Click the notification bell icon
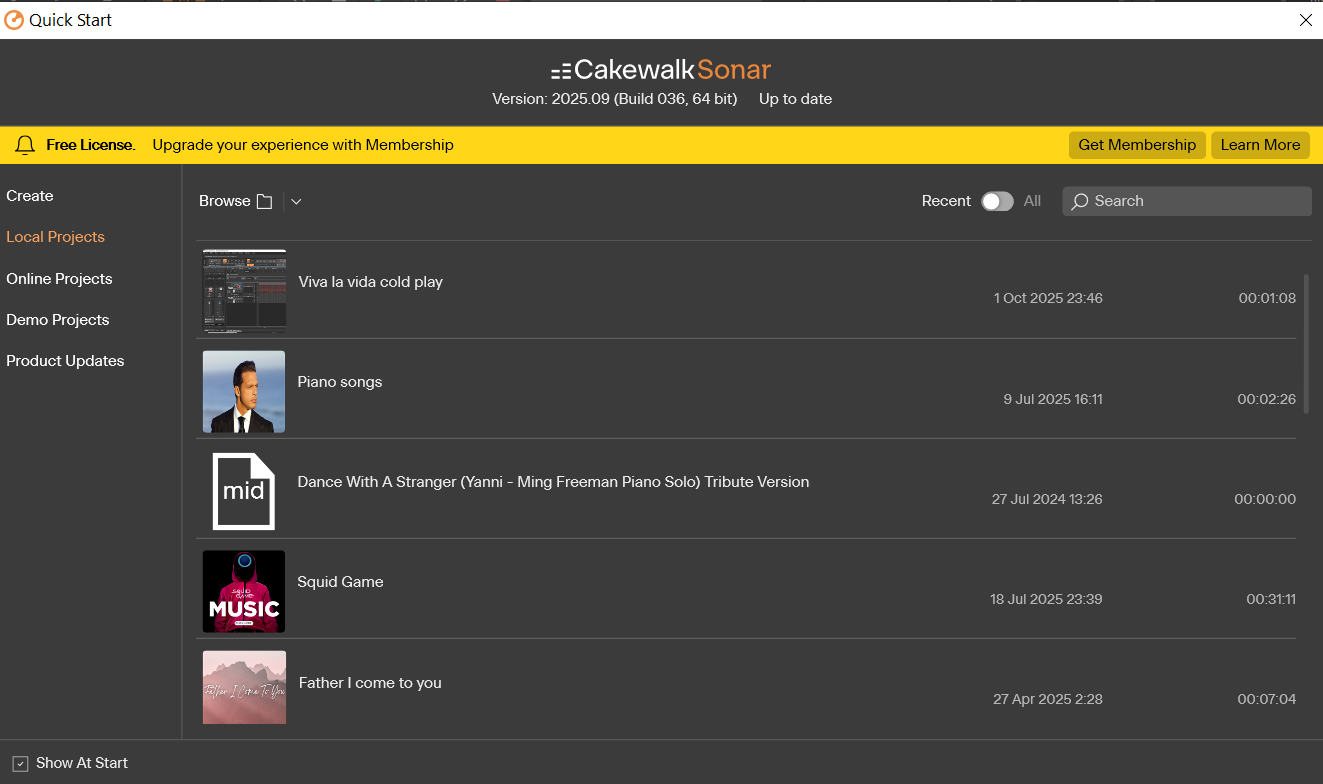The width and height of the screenshot is (1323, 784). click(x=25, y=145)
